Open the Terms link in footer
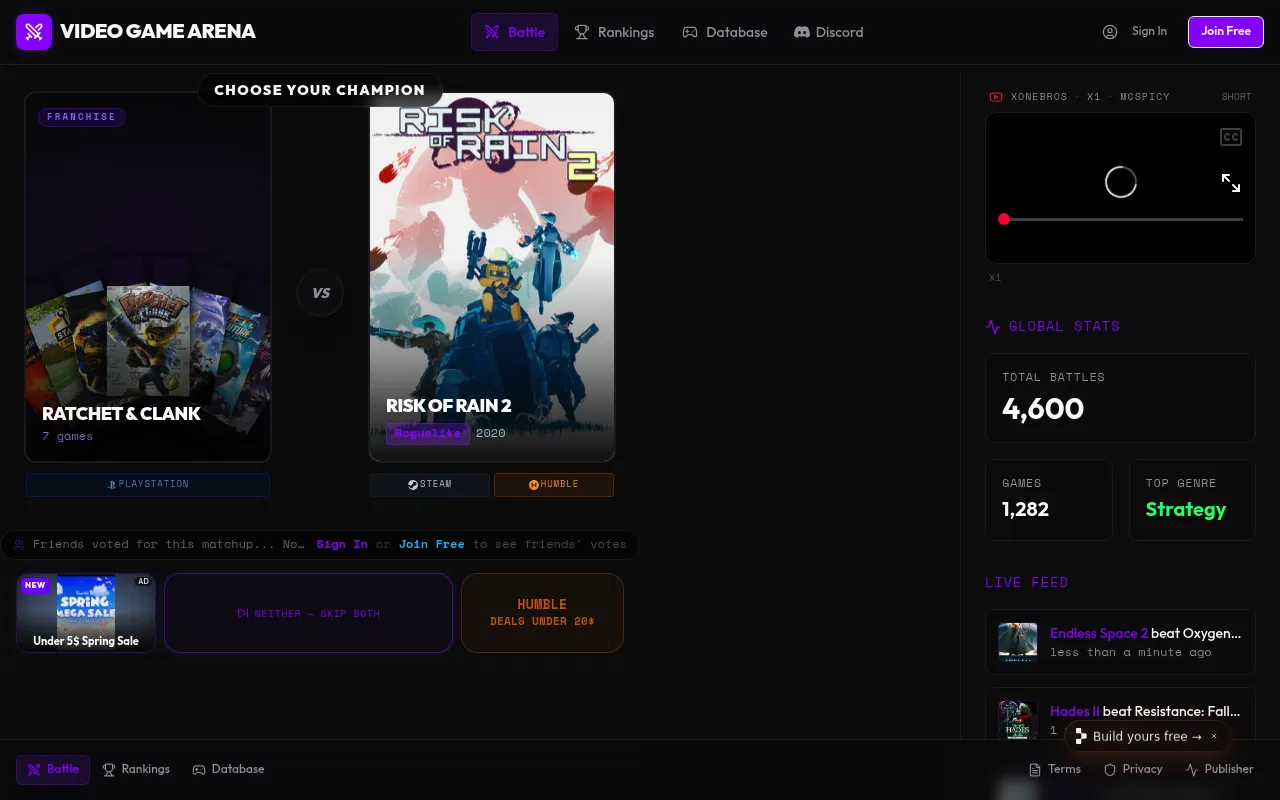The image size is (1280, 800). pos(1054,769)
